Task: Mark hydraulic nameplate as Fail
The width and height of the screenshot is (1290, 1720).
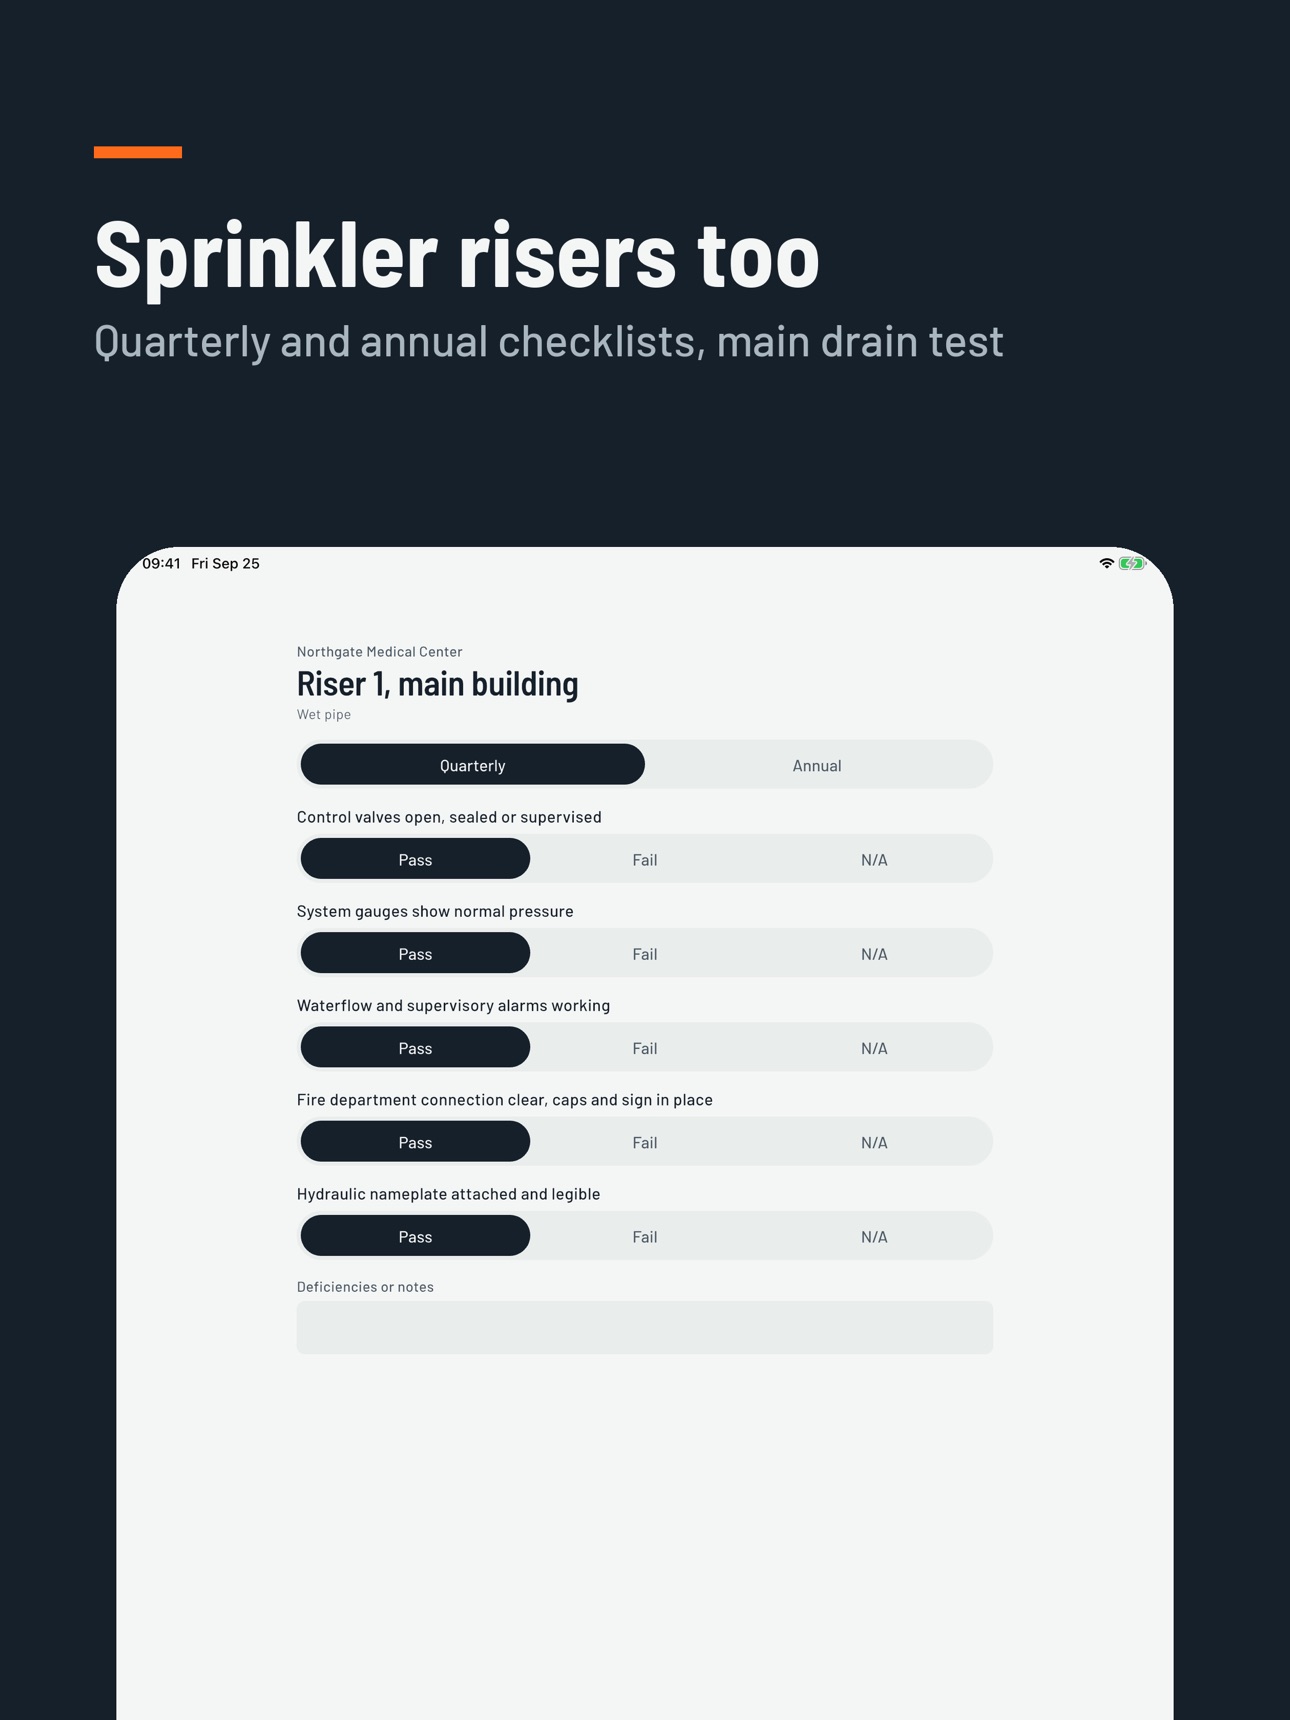Action: (x=645, y=1236)
